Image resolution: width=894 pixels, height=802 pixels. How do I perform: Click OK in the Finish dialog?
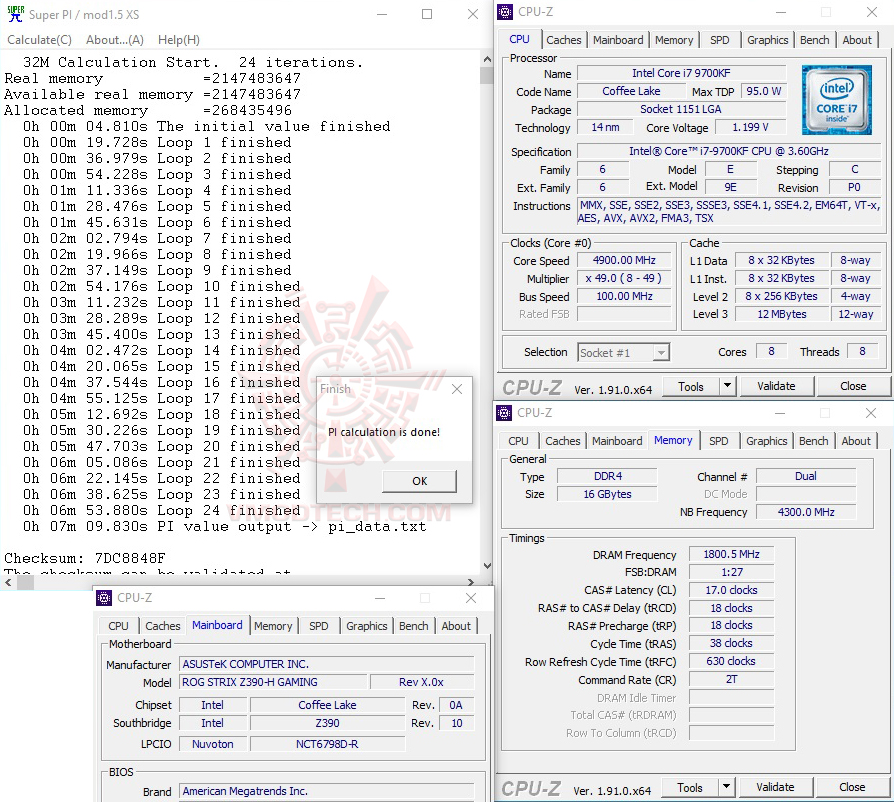[x=420, y=481]
